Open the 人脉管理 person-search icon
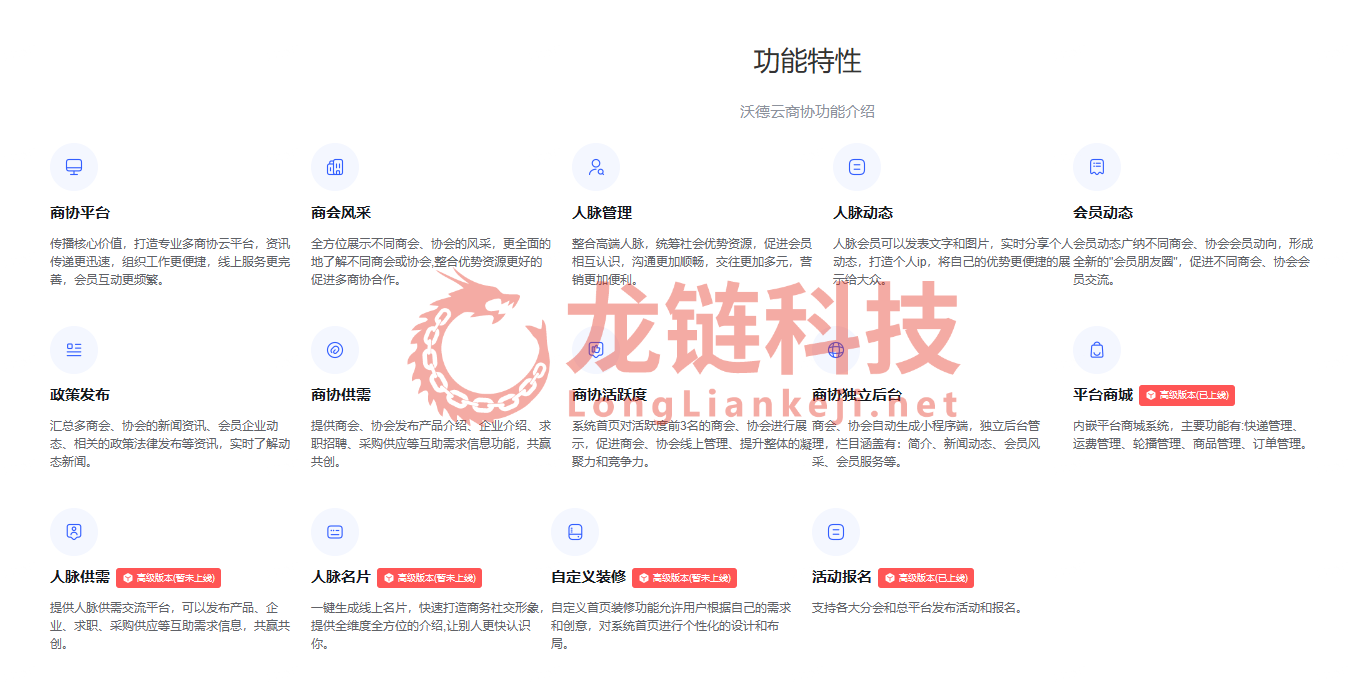The height and width of the screenshot is (694, 1370). pos(596,167)
